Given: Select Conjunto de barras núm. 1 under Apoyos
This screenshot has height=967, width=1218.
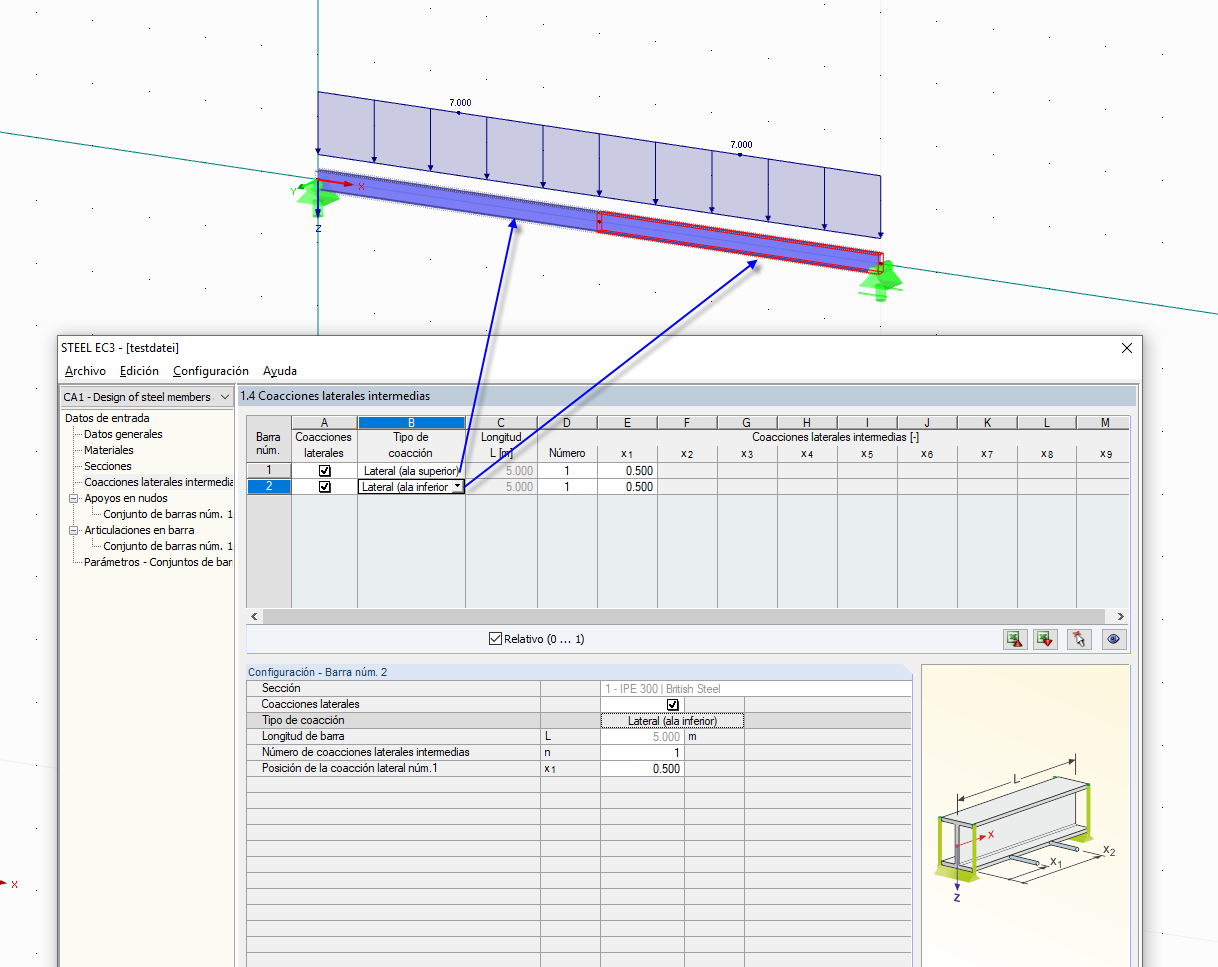Looking at the screenshot, I should pyautogui.click(x=168, y=514).
